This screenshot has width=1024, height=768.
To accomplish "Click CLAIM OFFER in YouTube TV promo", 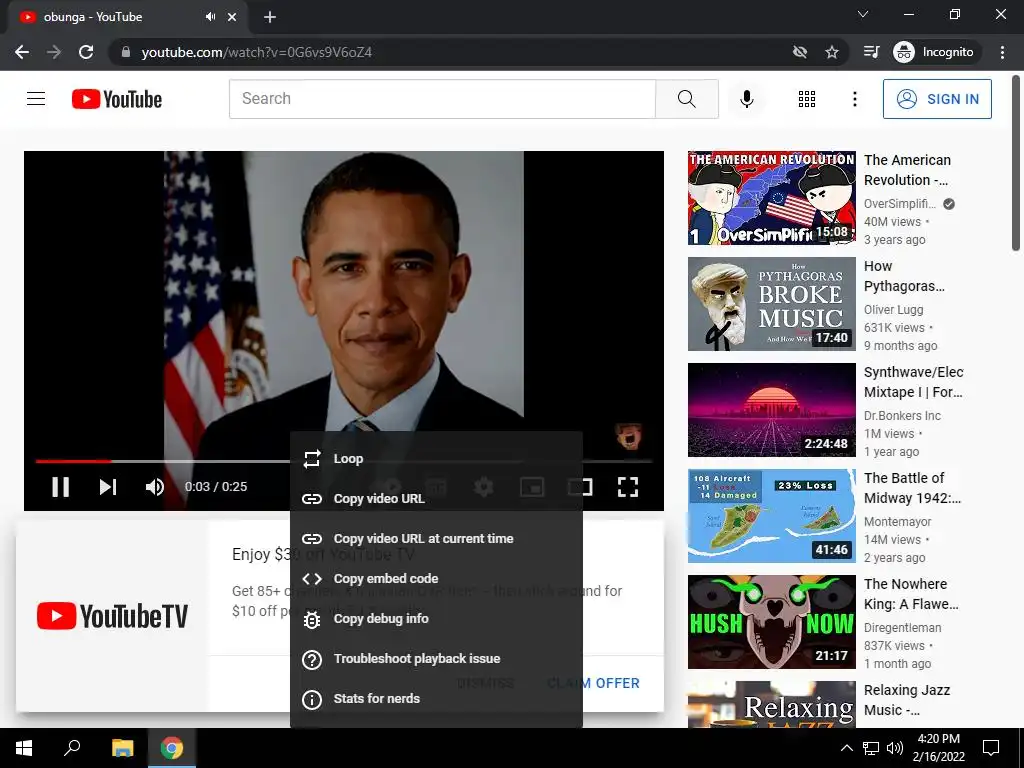I will pyautogui.click(x=593, y=682).
